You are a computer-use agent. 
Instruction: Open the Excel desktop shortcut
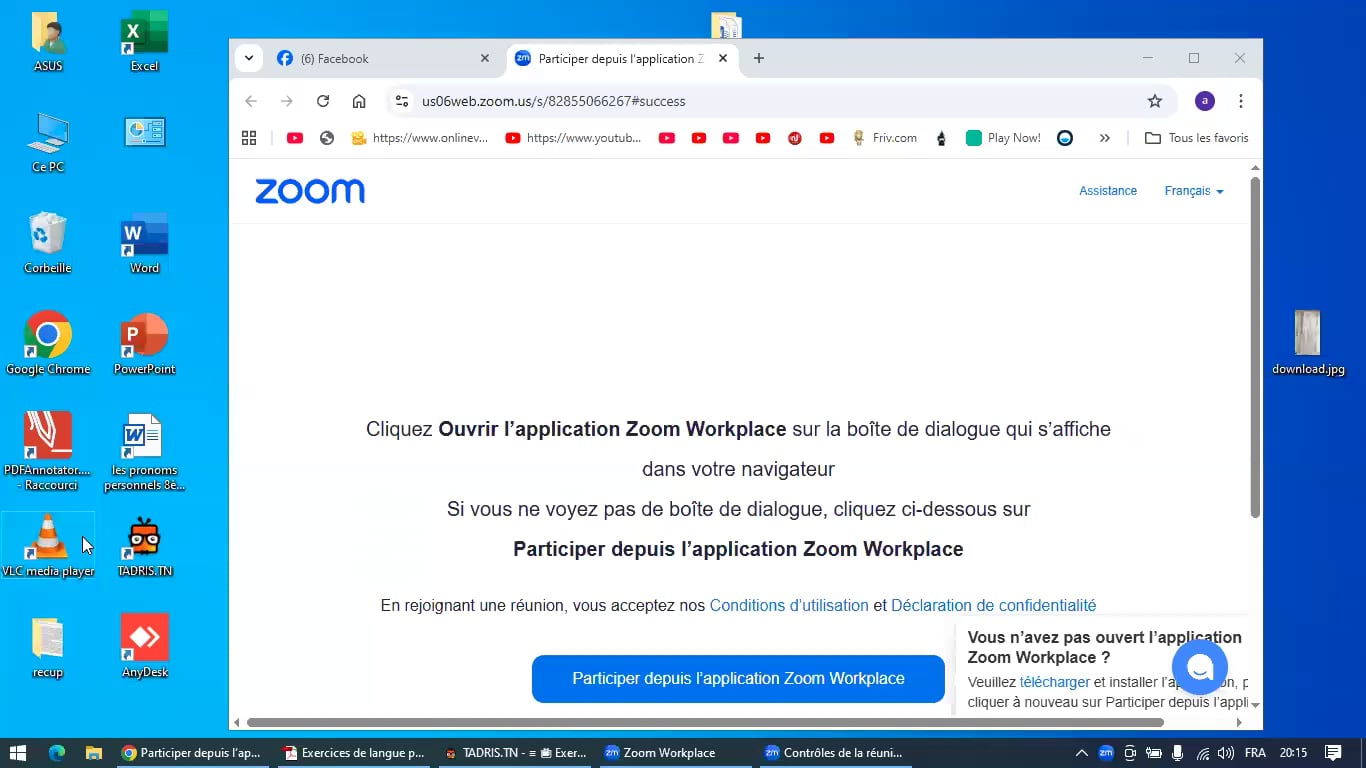click(x=144, y=42)
